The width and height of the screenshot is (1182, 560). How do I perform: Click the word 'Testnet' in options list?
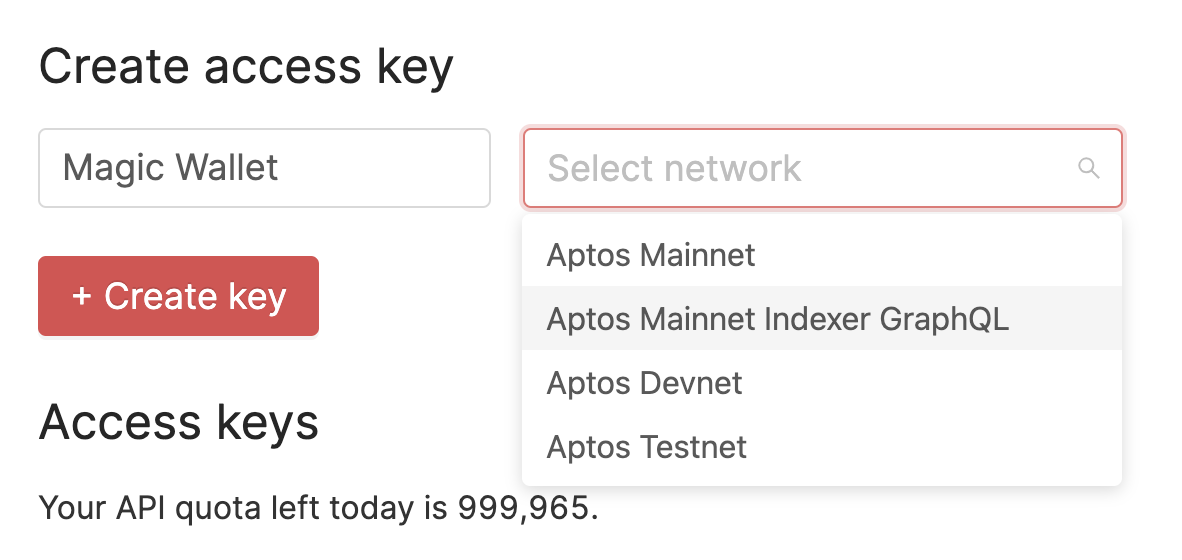694,447
